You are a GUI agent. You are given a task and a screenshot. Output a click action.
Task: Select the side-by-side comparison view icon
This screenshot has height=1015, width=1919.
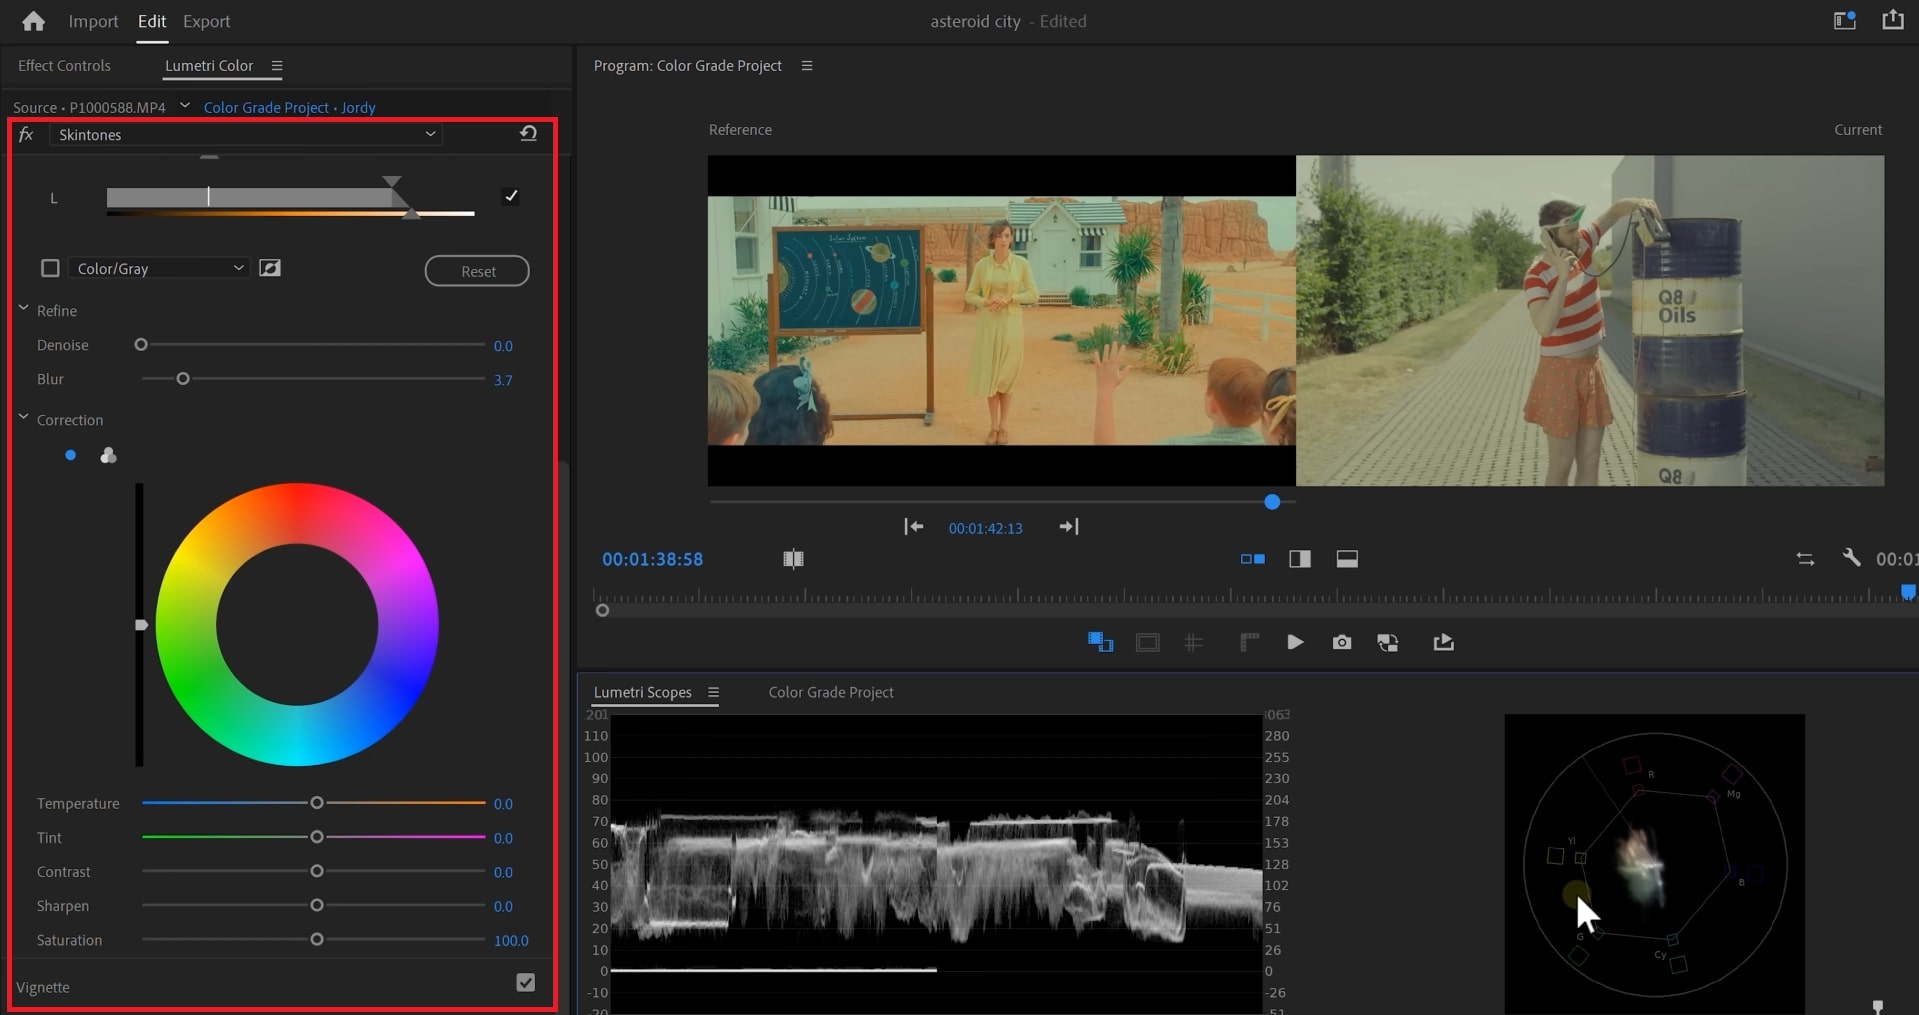click(x=1252, y=559)
